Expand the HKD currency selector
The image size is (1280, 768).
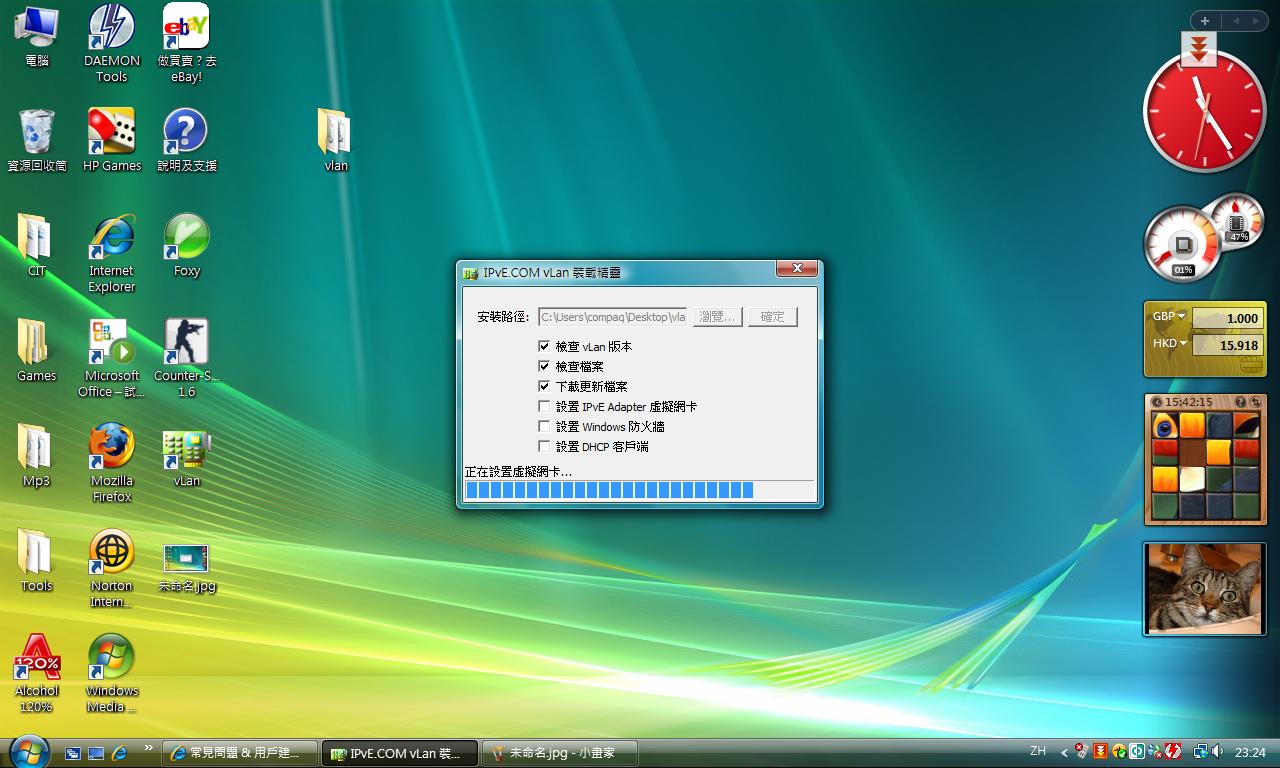coord(1181,344)
